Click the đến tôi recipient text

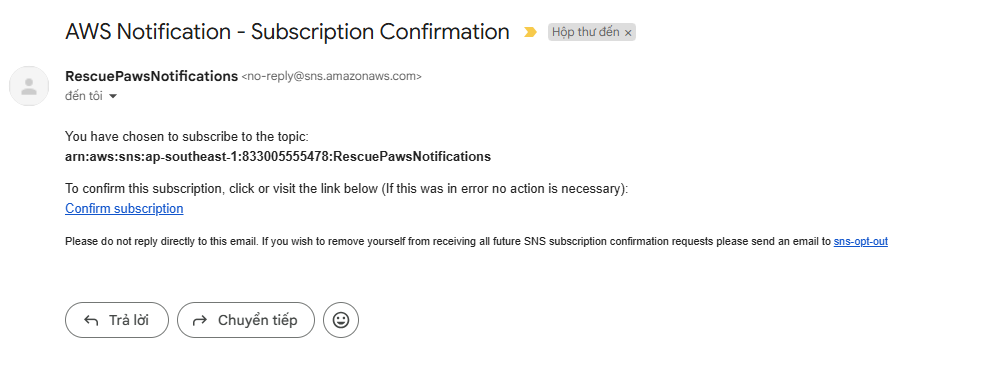coord(84,96)
